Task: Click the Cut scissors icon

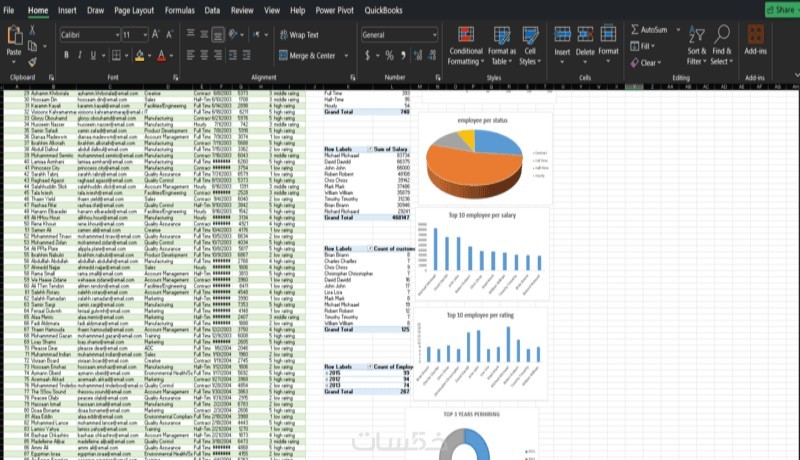Action: click(x=32, y=30)
